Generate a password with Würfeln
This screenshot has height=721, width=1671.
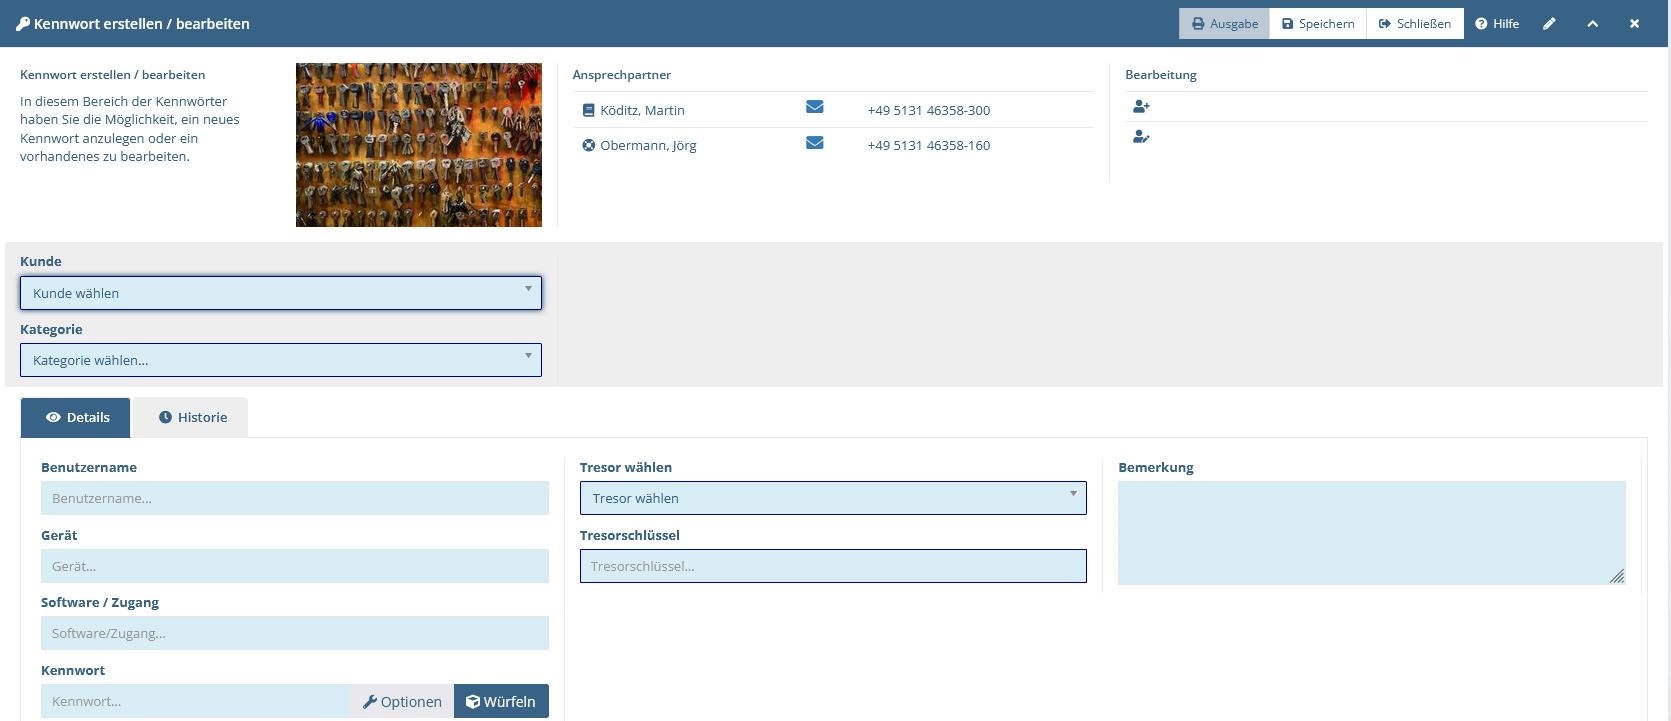tap(501, 701)
